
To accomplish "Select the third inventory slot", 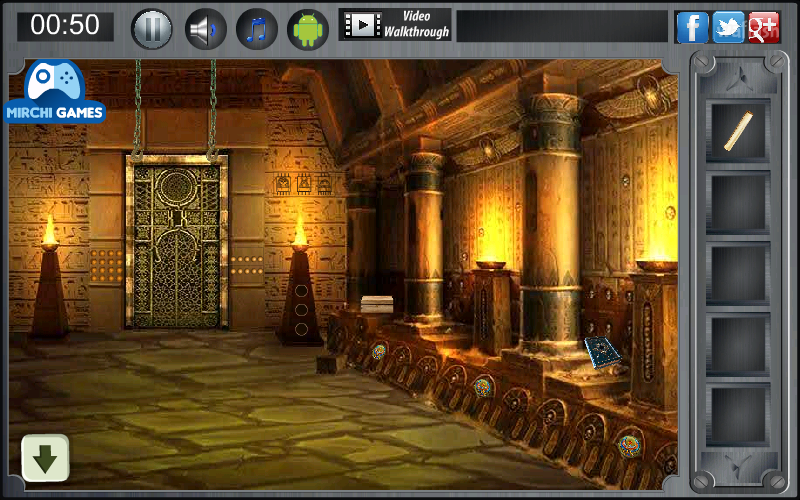I will 738,274.
